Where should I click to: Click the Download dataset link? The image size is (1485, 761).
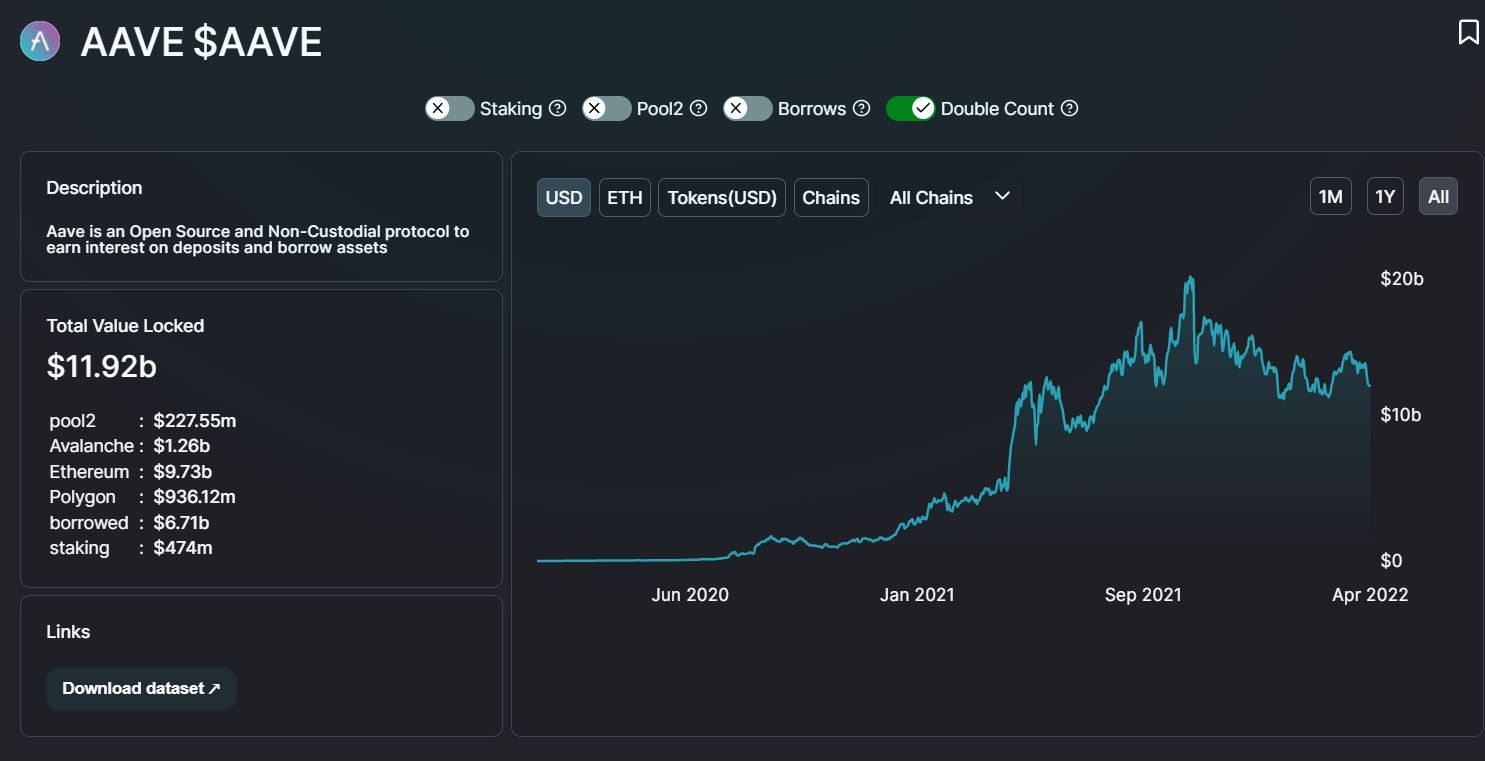(141, 688)
